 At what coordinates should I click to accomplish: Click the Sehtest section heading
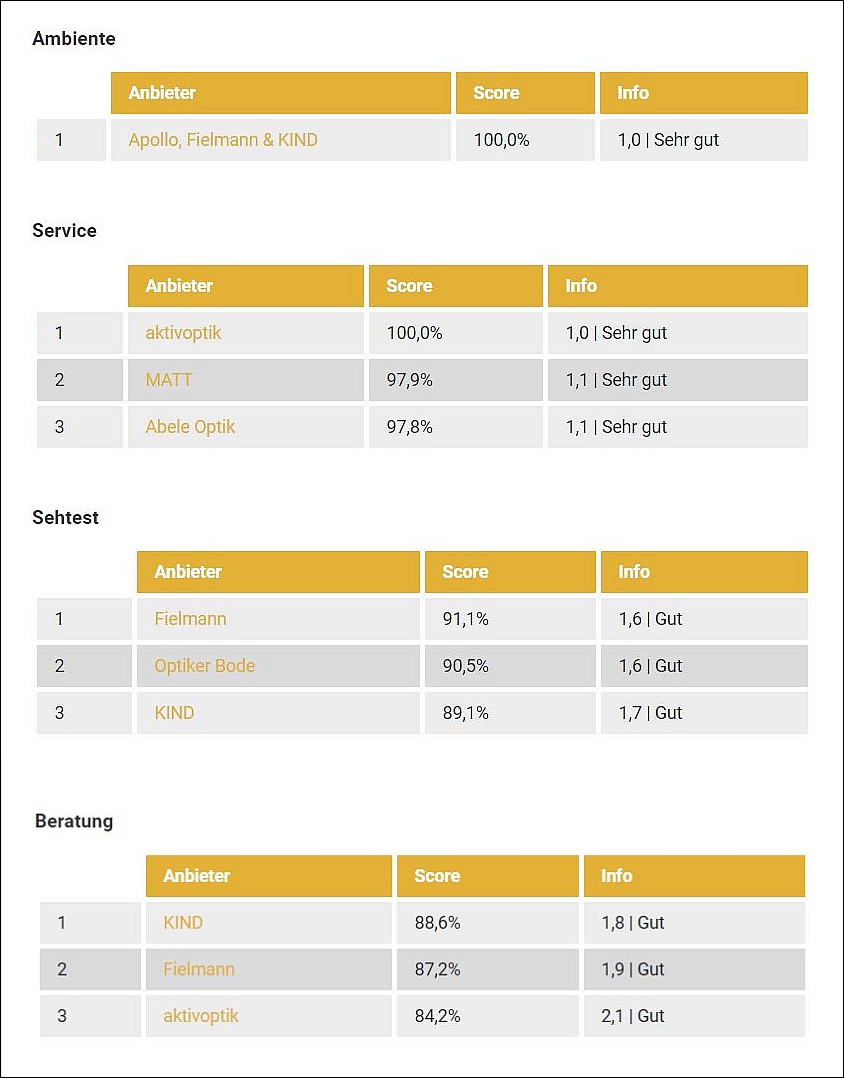coord(66,518)
